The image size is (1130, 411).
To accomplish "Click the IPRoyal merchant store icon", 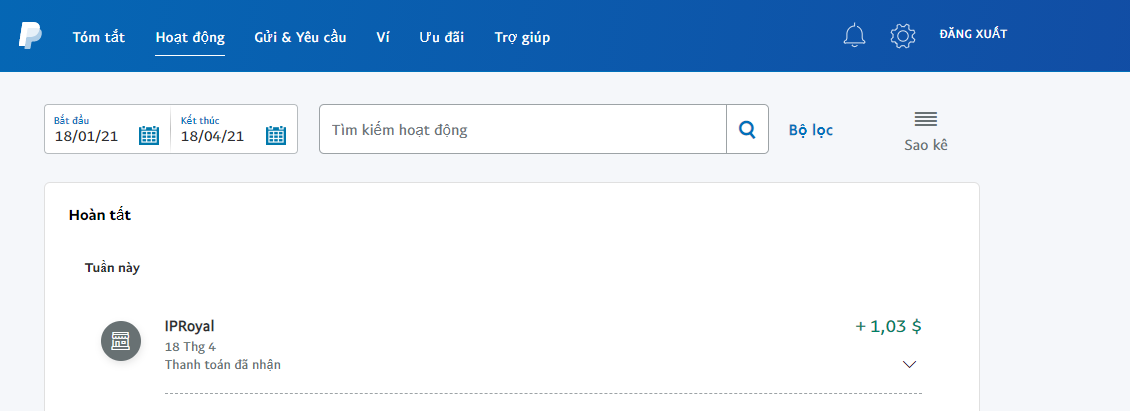I will 121,342.
